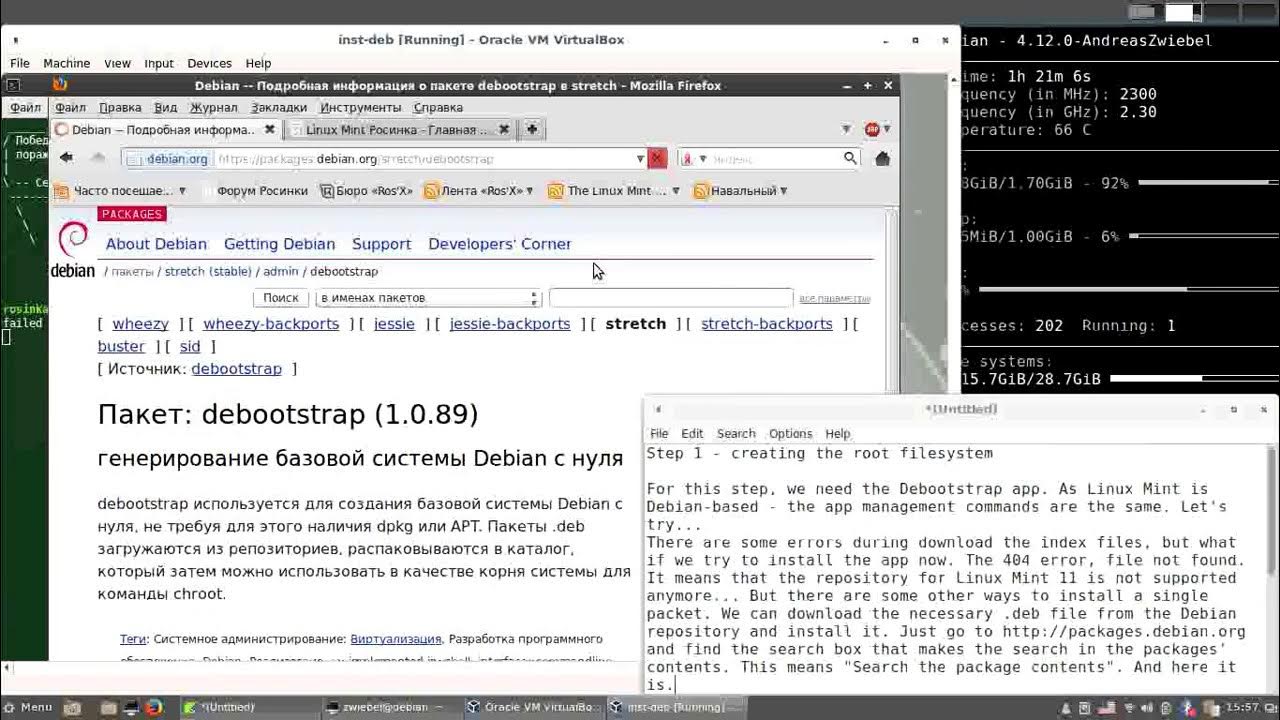
Task: Click the site identity debian.org button
Action: (168, 158)
